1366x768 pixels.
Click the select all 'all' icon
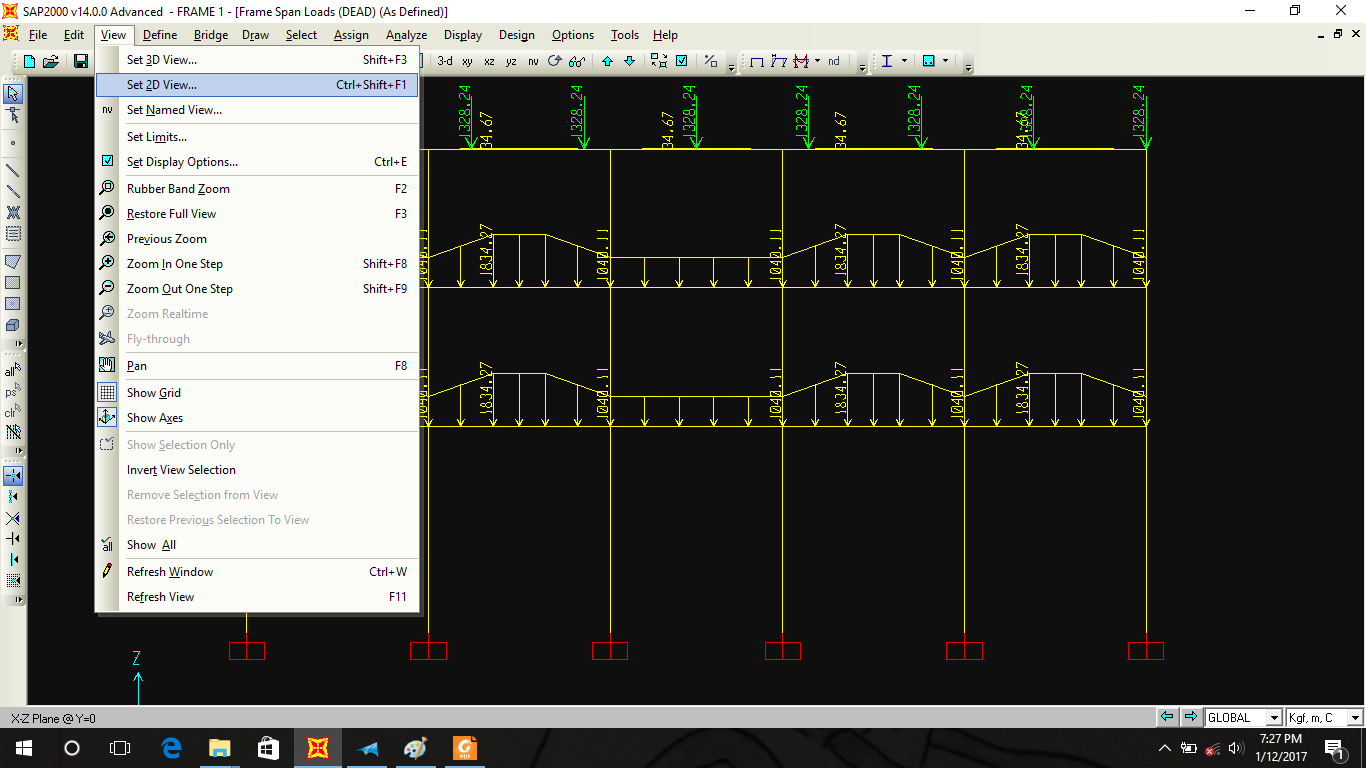13,371
